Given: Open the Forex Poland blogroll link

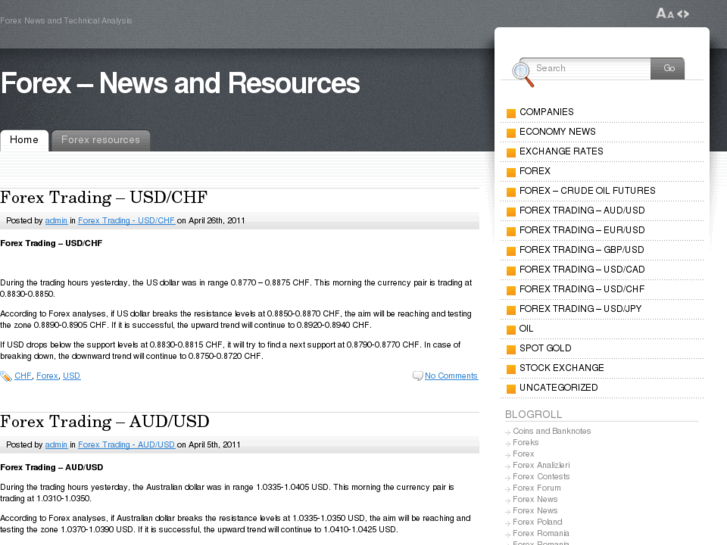Looking at the screenshot, I should (537, 522).
